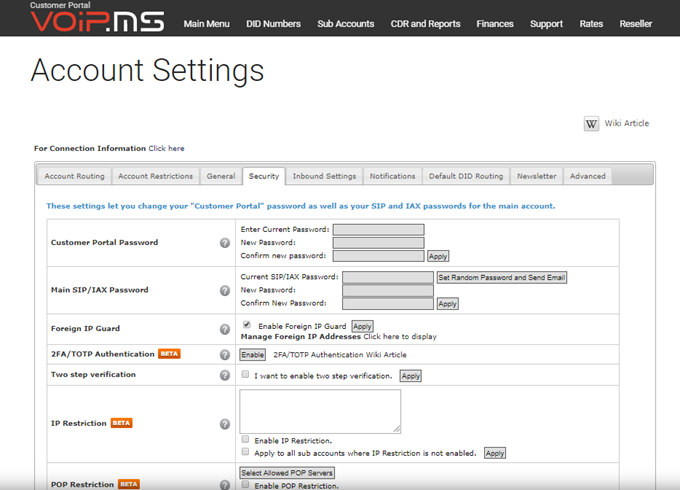The image size is (680, 490).
Task: Open the Wiki Article link
Action: pyautogui.click(x=627, y=124)
